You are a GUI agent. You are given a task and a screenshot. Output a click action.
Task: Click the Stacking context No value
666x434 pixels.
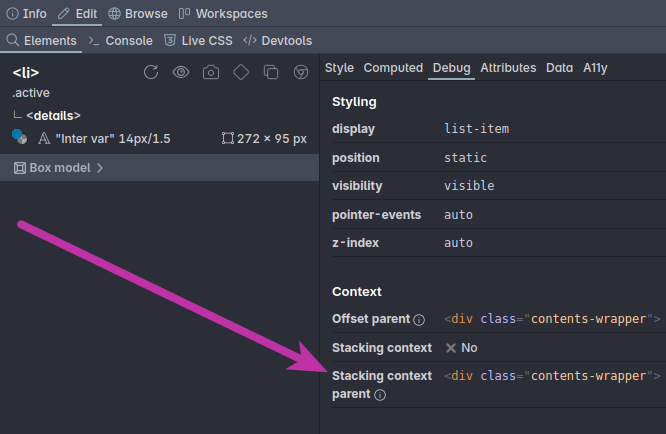pos(461,348)
